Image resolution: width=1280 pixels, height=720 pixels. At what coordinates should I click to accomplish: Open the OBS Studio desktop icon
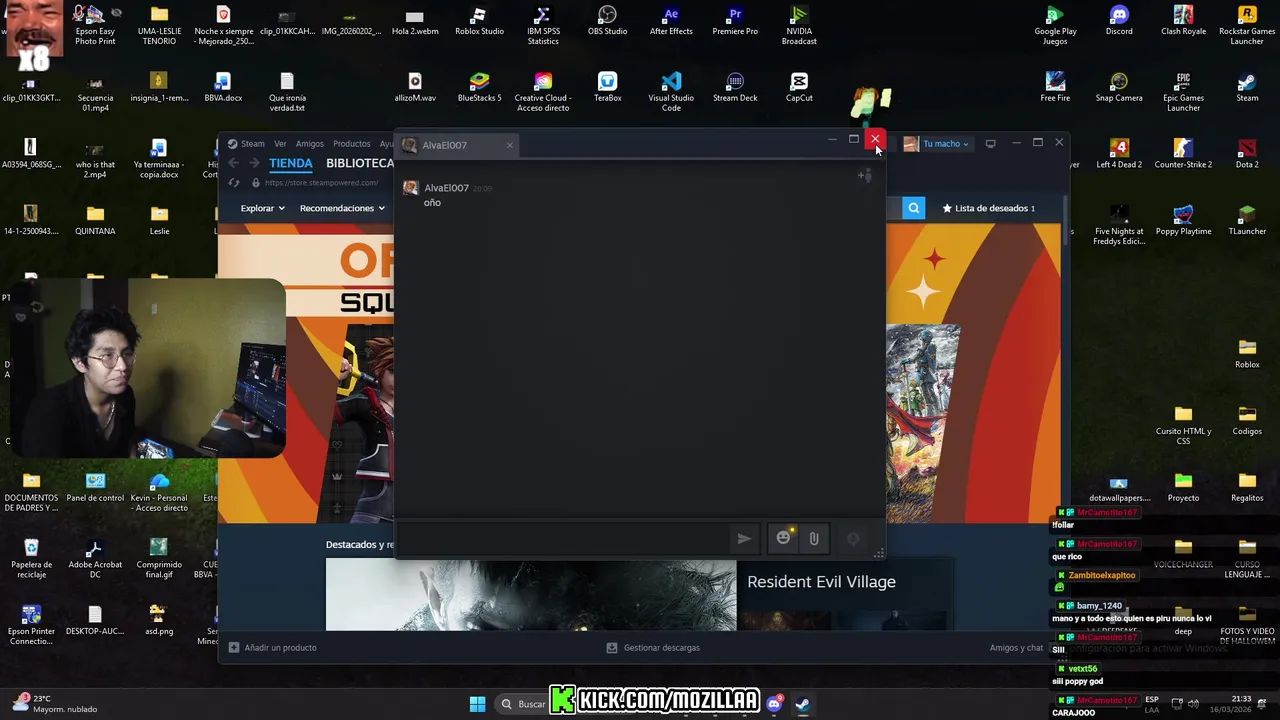click(607, 22)
